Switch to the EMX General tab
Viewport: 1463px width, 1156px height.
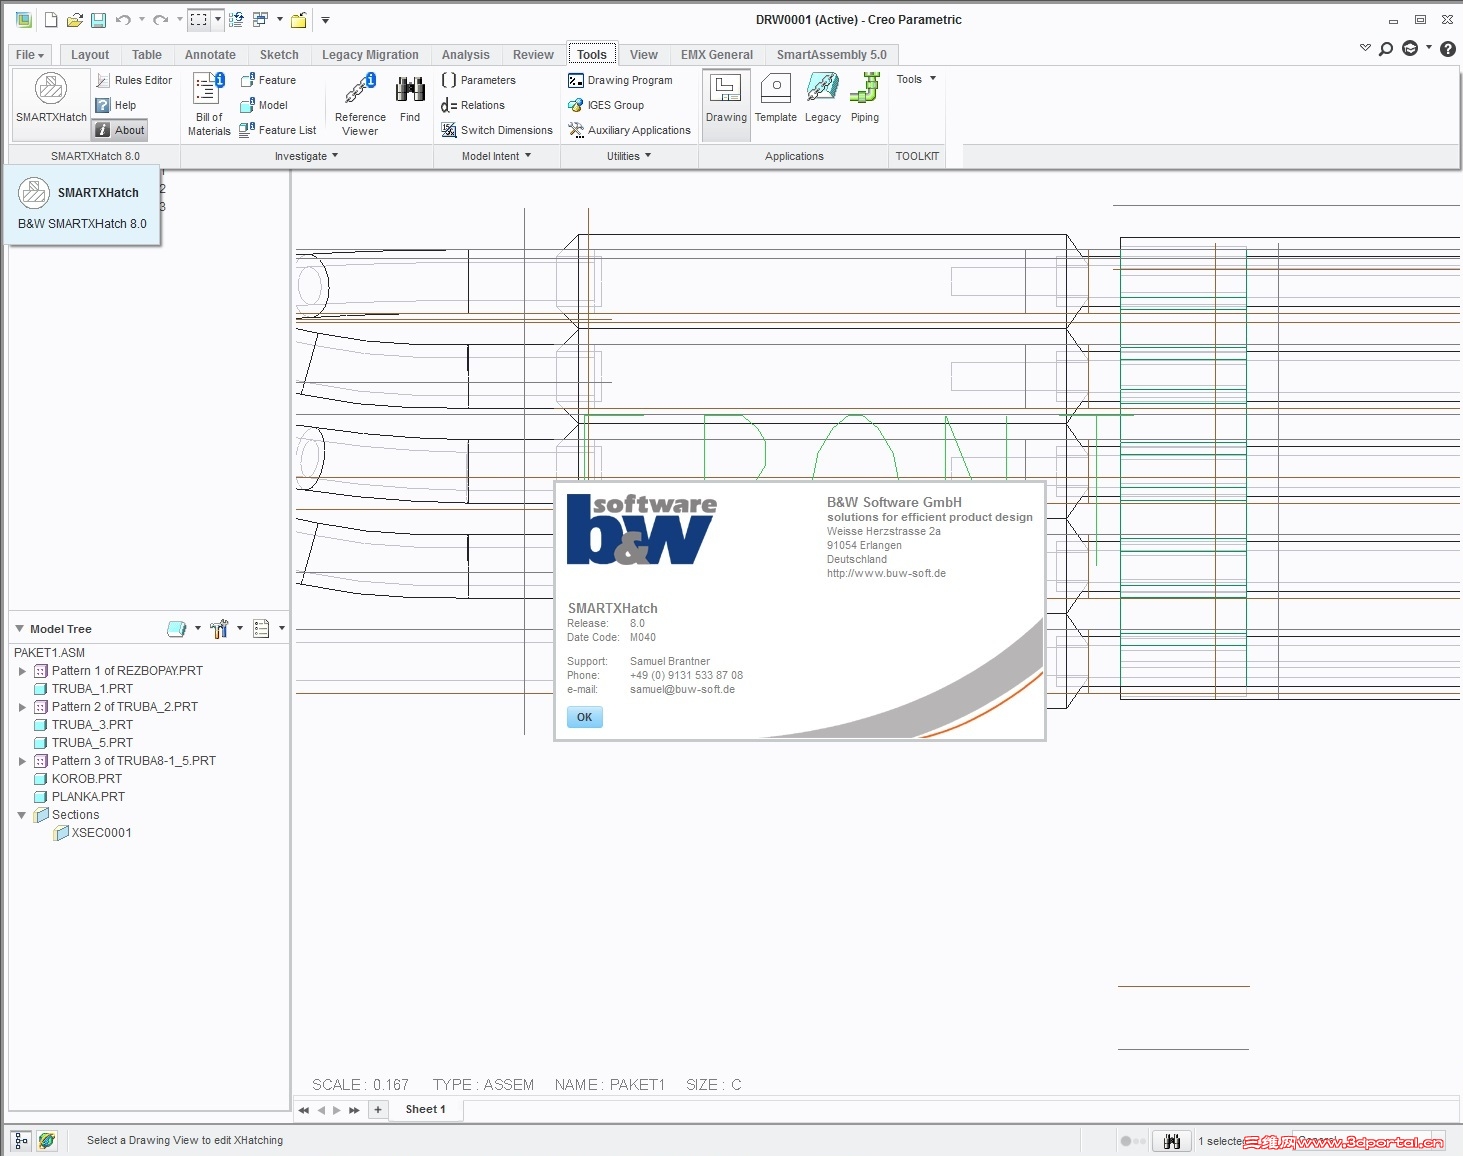[717, 55]
